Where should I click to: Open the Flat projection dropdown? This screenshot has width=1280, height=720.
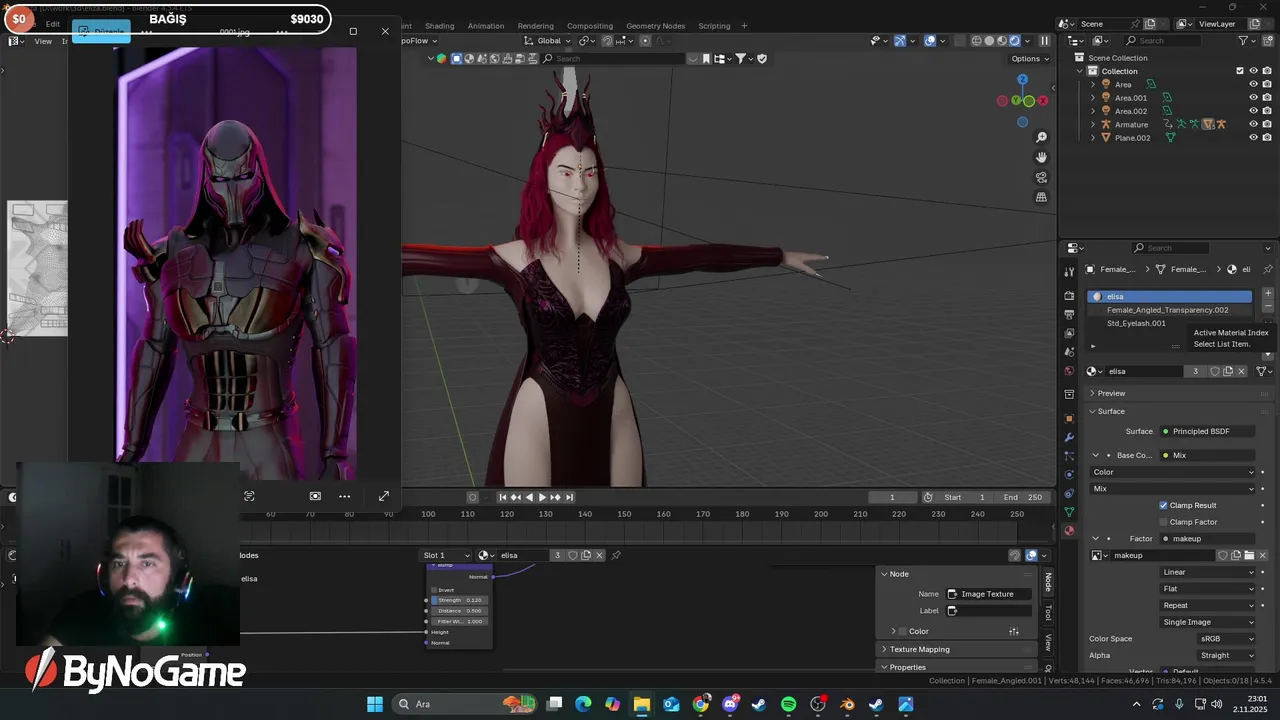pyautogui.click(x=1208, y=589)
